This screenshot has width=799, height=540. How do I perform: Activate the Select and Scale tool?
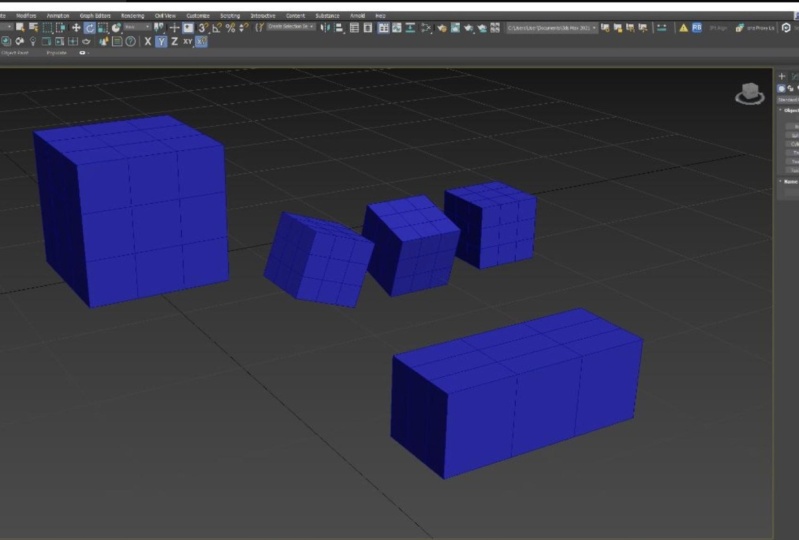click(102, 28)
